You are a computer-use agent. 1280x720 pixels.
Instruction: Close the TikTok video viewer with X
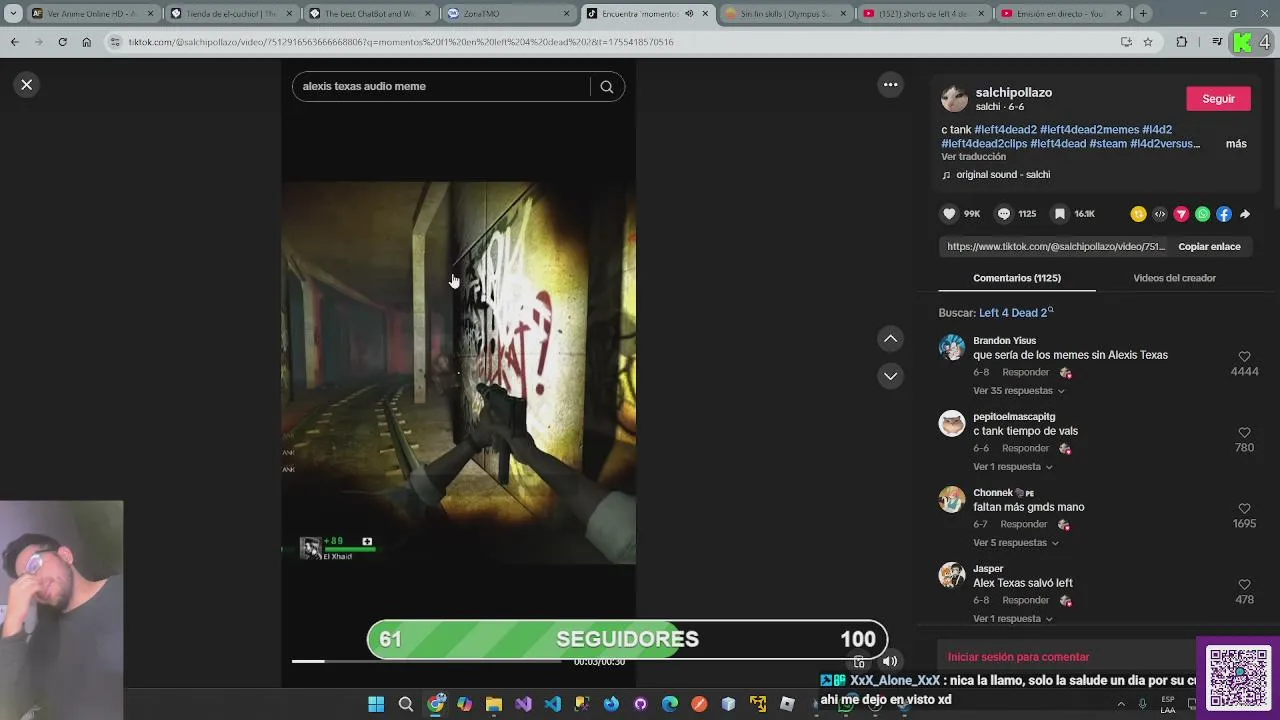coord(27,85)
